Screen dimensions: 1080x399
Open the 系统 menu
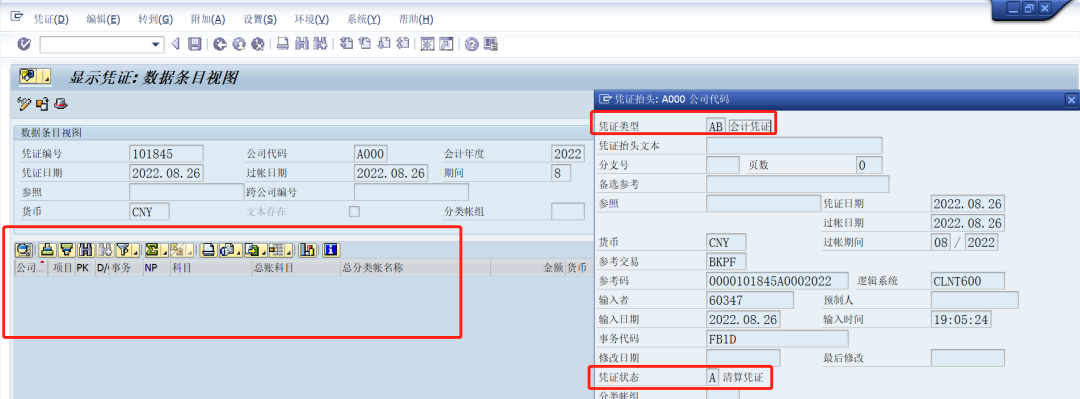coord(364,19)
